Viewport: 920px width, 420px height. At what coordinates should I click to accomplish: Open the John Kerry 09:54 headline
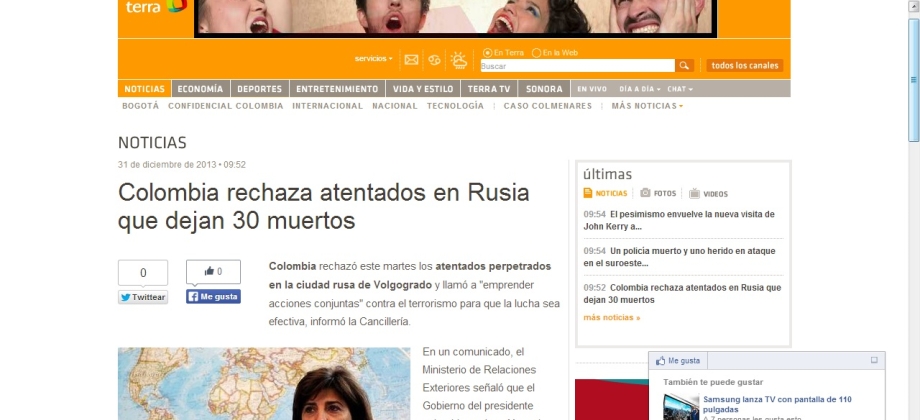click(x=679, y=220)
